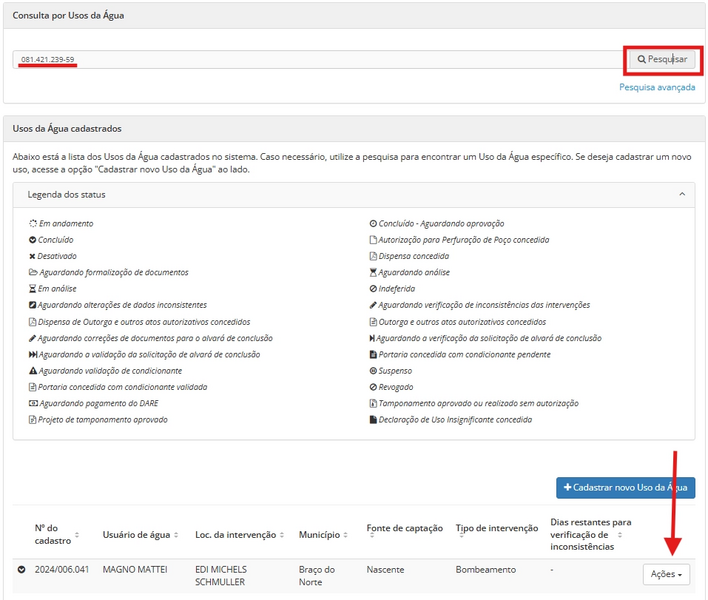This screenshot has height=600, width=708.
Task: Open the Pesquisa avançada link
Action: [x=656, y=87]
